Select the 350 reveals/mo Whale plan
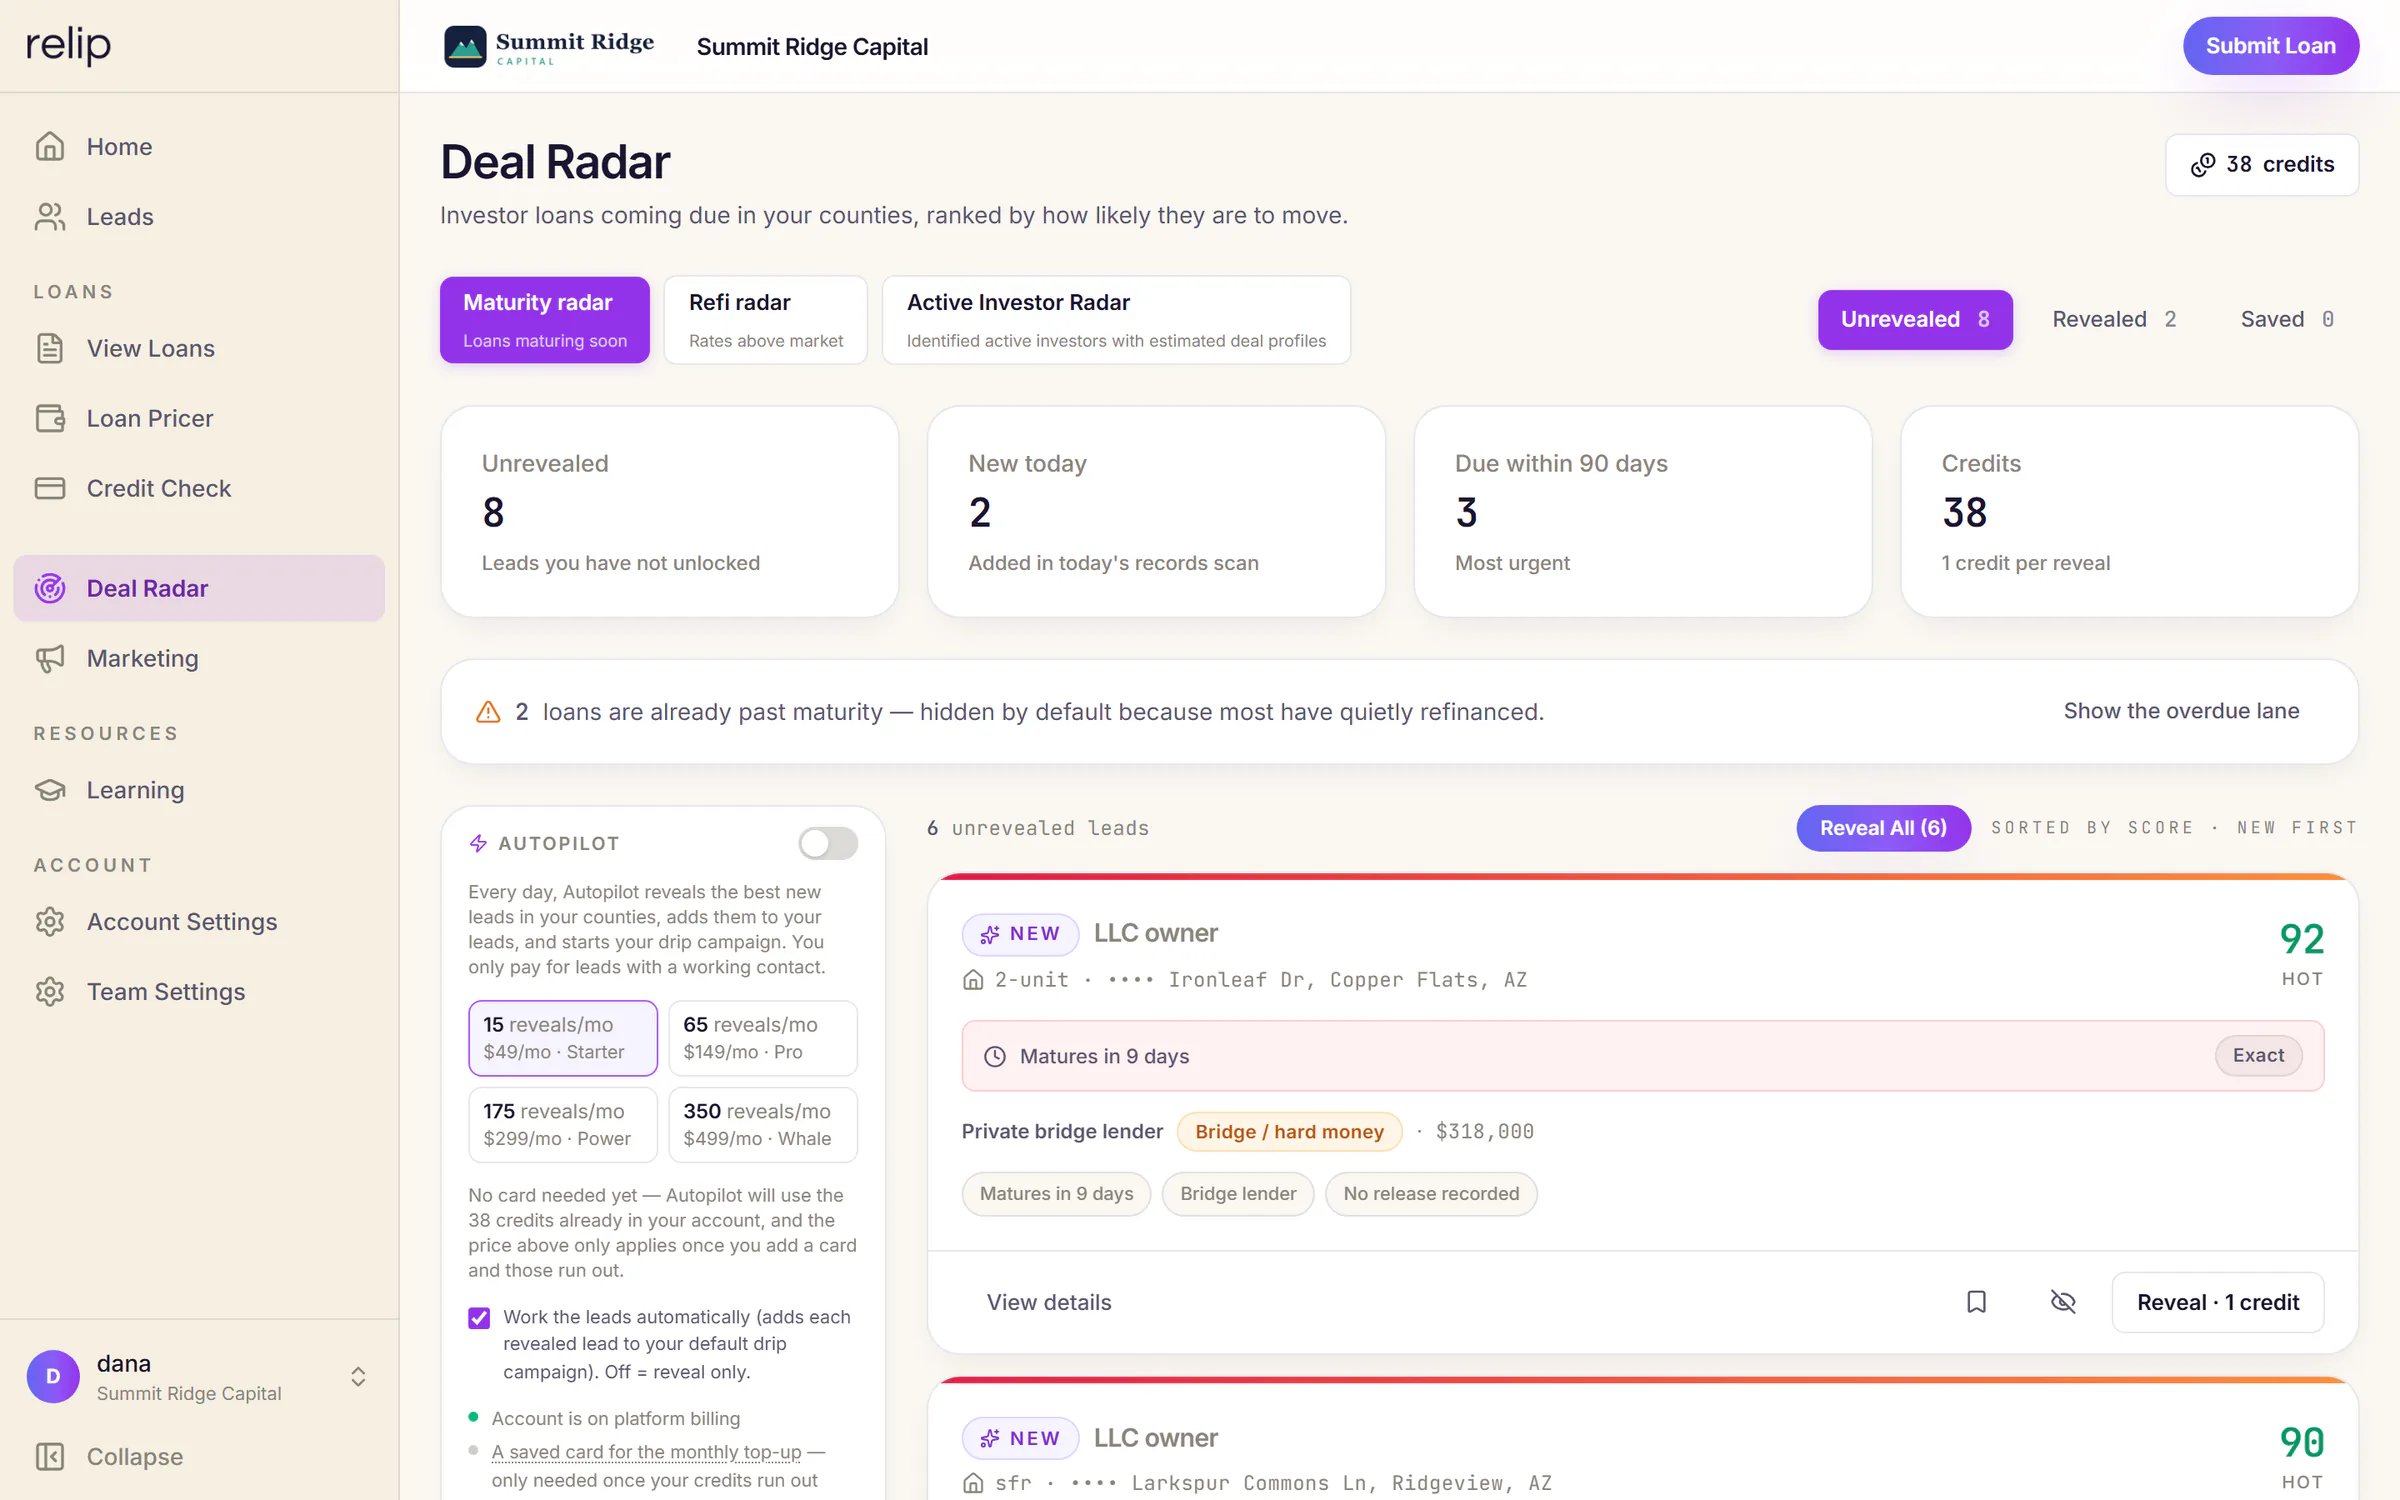Image resolution: width=2400 pixels, height=1500 pixels. pos(763,1124)
